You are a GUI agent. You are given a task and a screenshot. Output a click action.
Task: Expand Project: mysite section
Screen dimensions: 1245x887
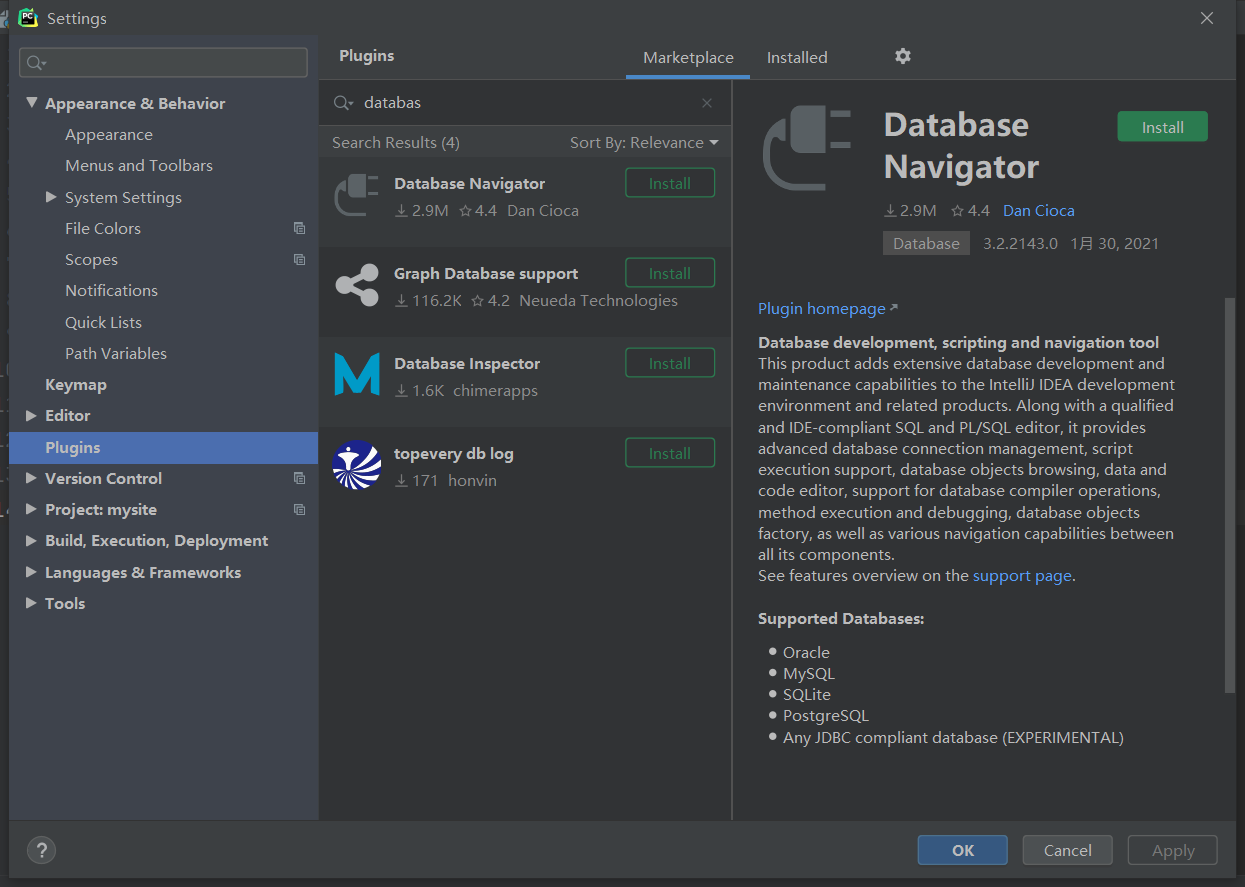[32, 509]
